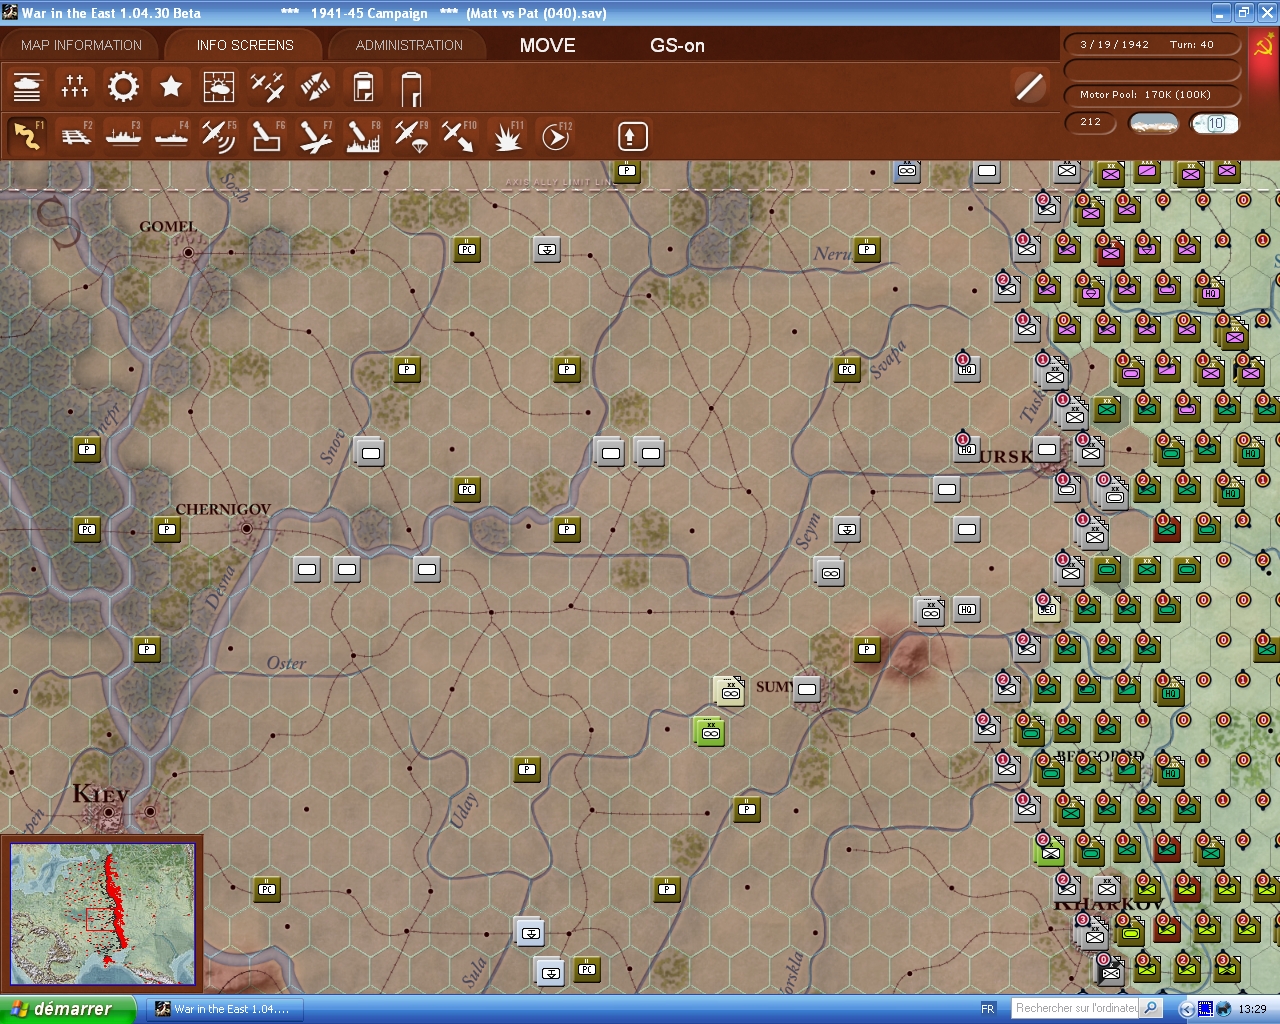Click the Oster river label
Viewport: 1280px width, 1024px height.
click(286, 663)
